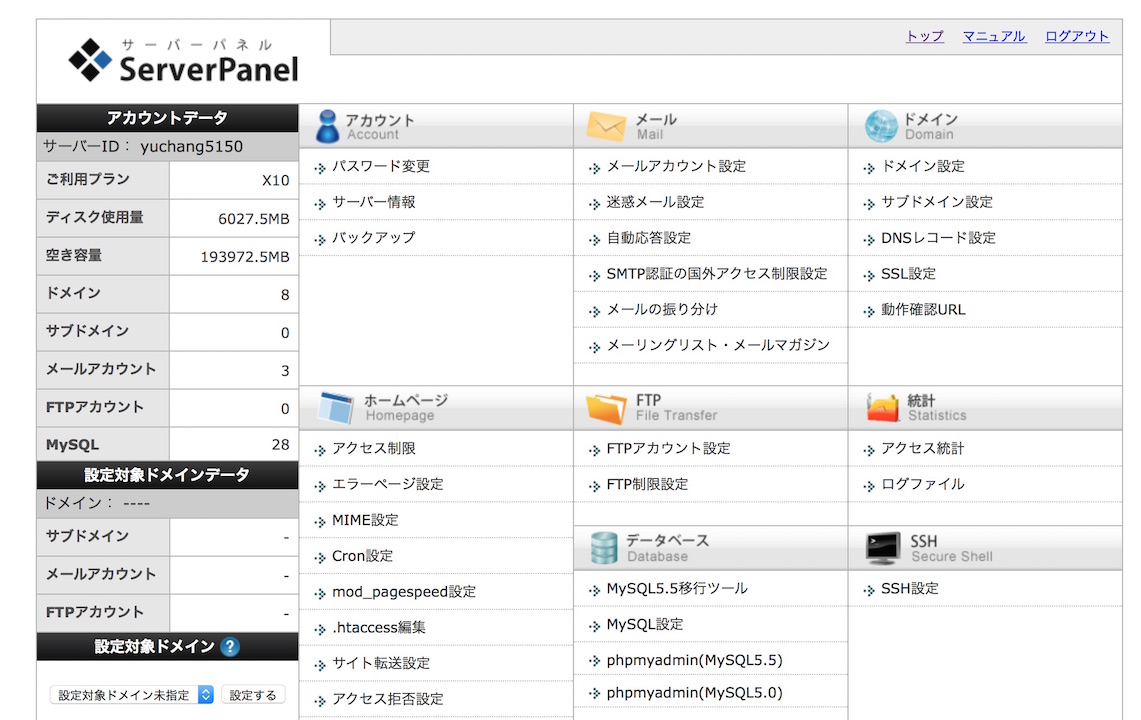
Task: Open the 設定対象ドメイン未指定 dropdown
Action: 132,695
